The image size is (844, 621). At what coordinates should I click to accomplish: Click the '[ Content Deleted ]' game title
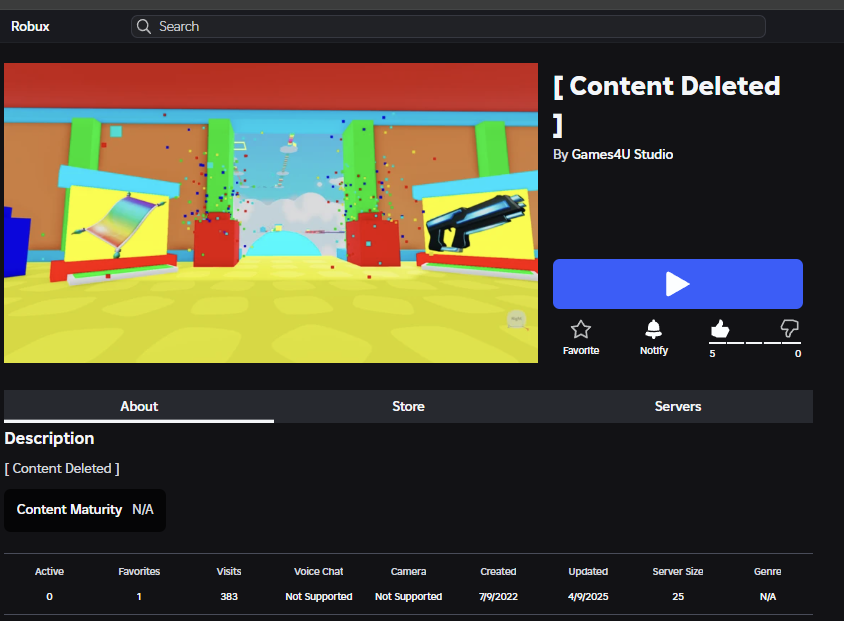(x=667, y=105)
